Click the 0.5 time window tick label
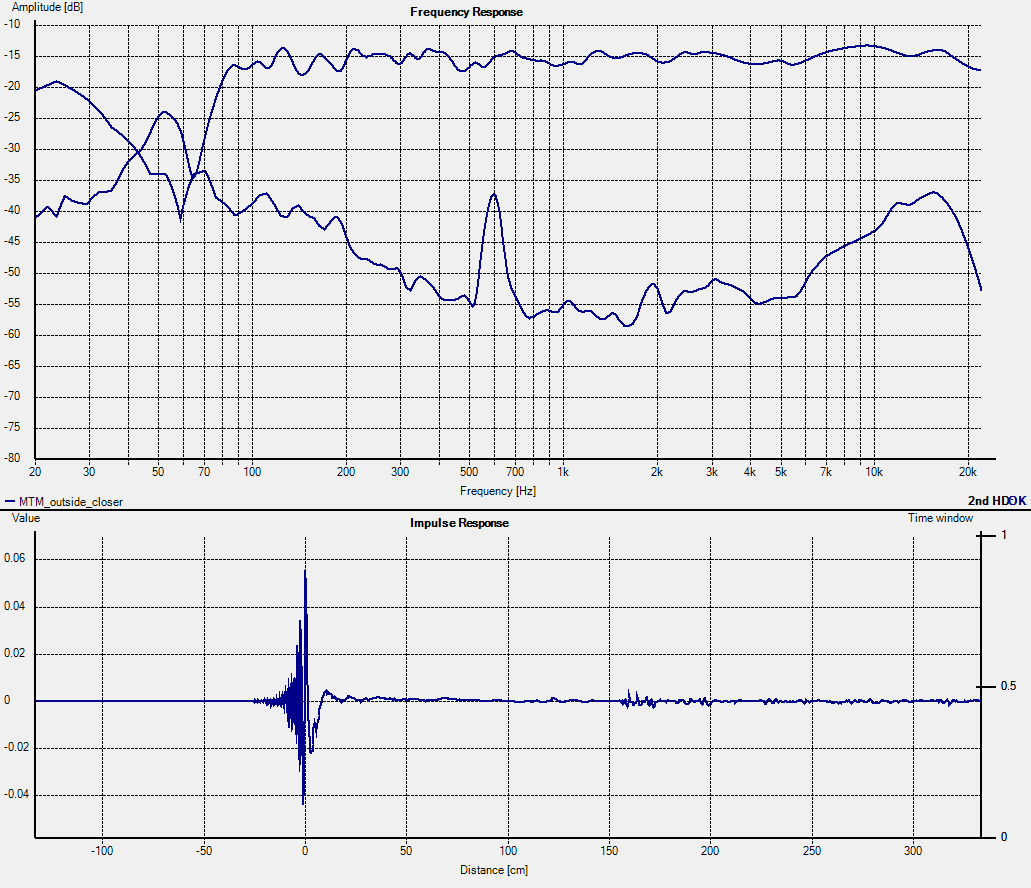This screenshot has height=888, width=1031. coord(1008,686)
